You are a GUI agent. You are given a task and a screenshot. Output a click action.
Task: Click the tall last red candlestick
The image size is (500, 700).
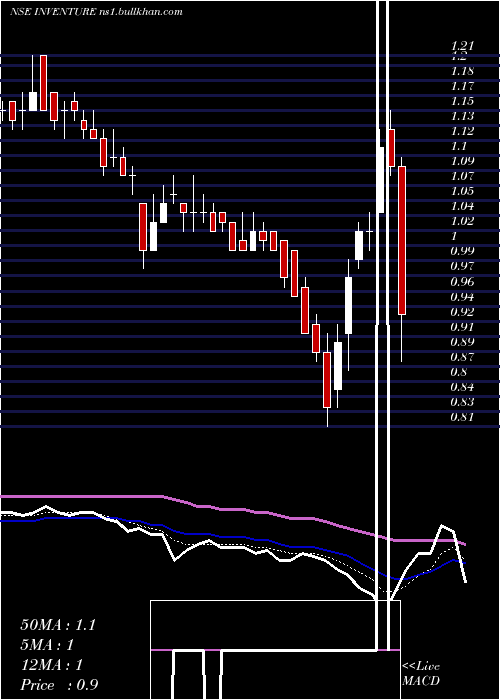coord(402,241)
